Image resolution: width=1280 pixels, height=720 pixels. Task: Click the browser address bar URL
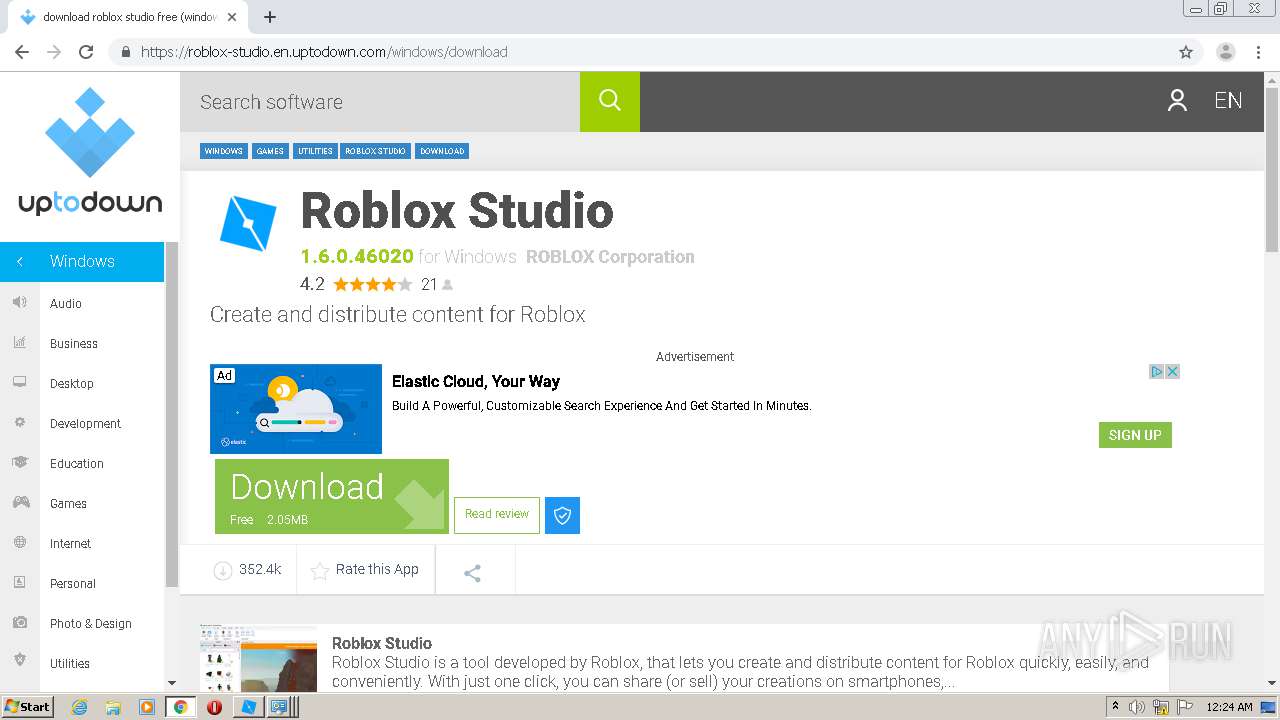324,52
